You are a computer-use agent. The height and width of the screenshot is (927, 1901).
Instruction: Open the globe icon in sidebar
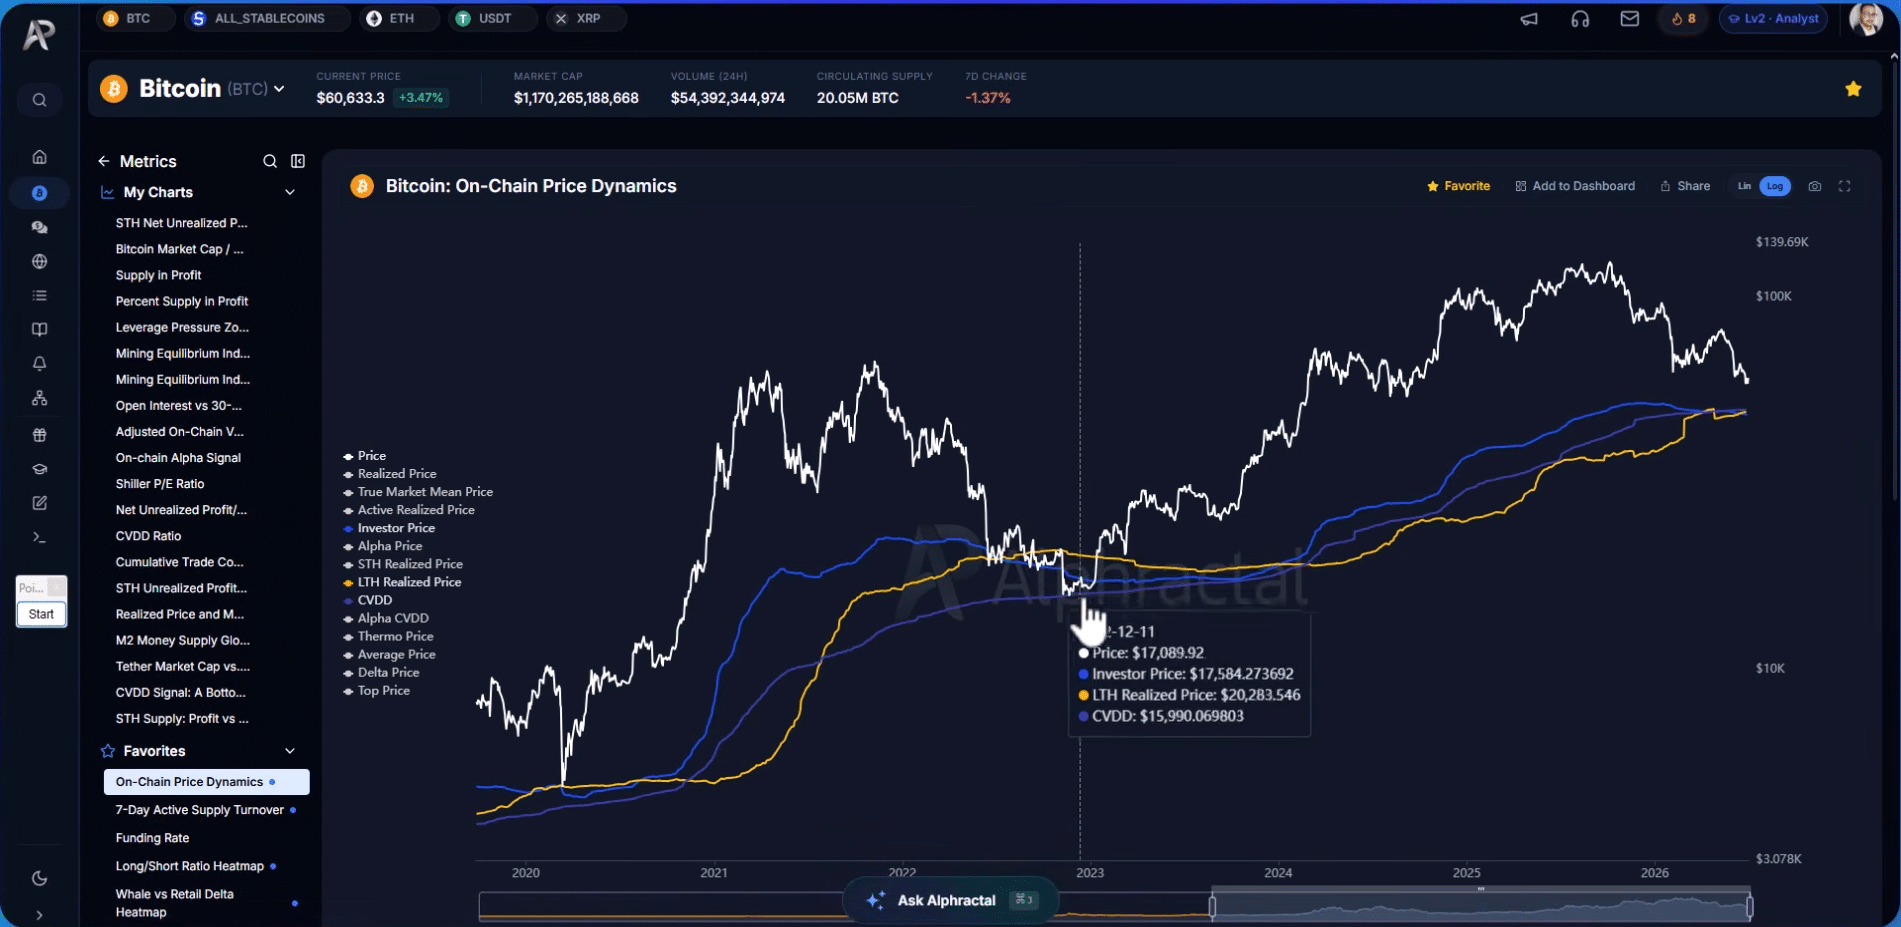tap(39, 261)
